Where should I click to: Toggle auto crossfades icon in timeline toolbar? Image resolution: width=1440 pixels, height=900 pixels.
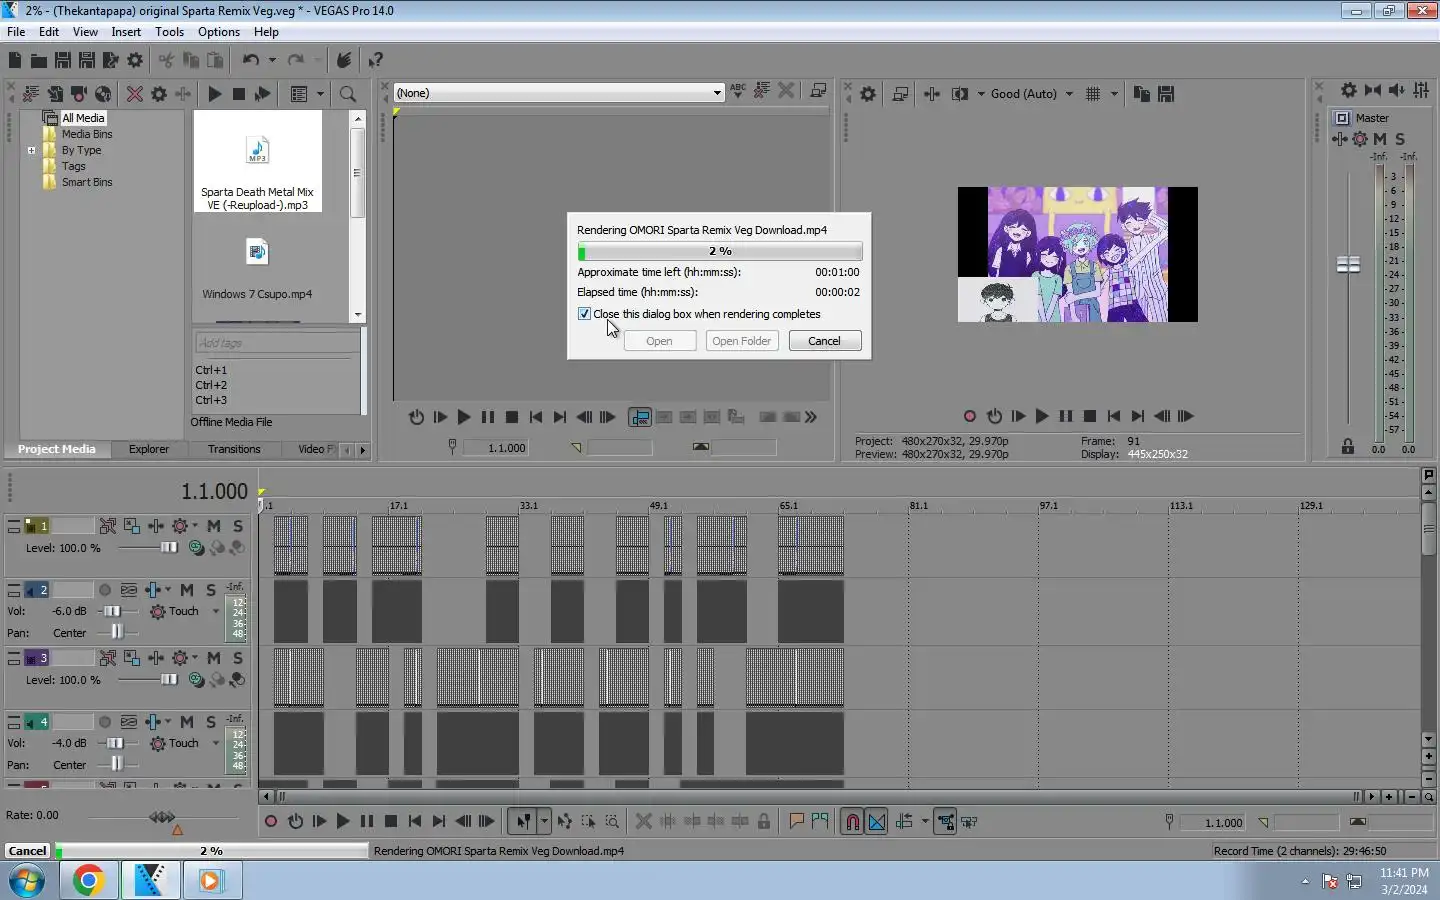click(x=877, y=822)
